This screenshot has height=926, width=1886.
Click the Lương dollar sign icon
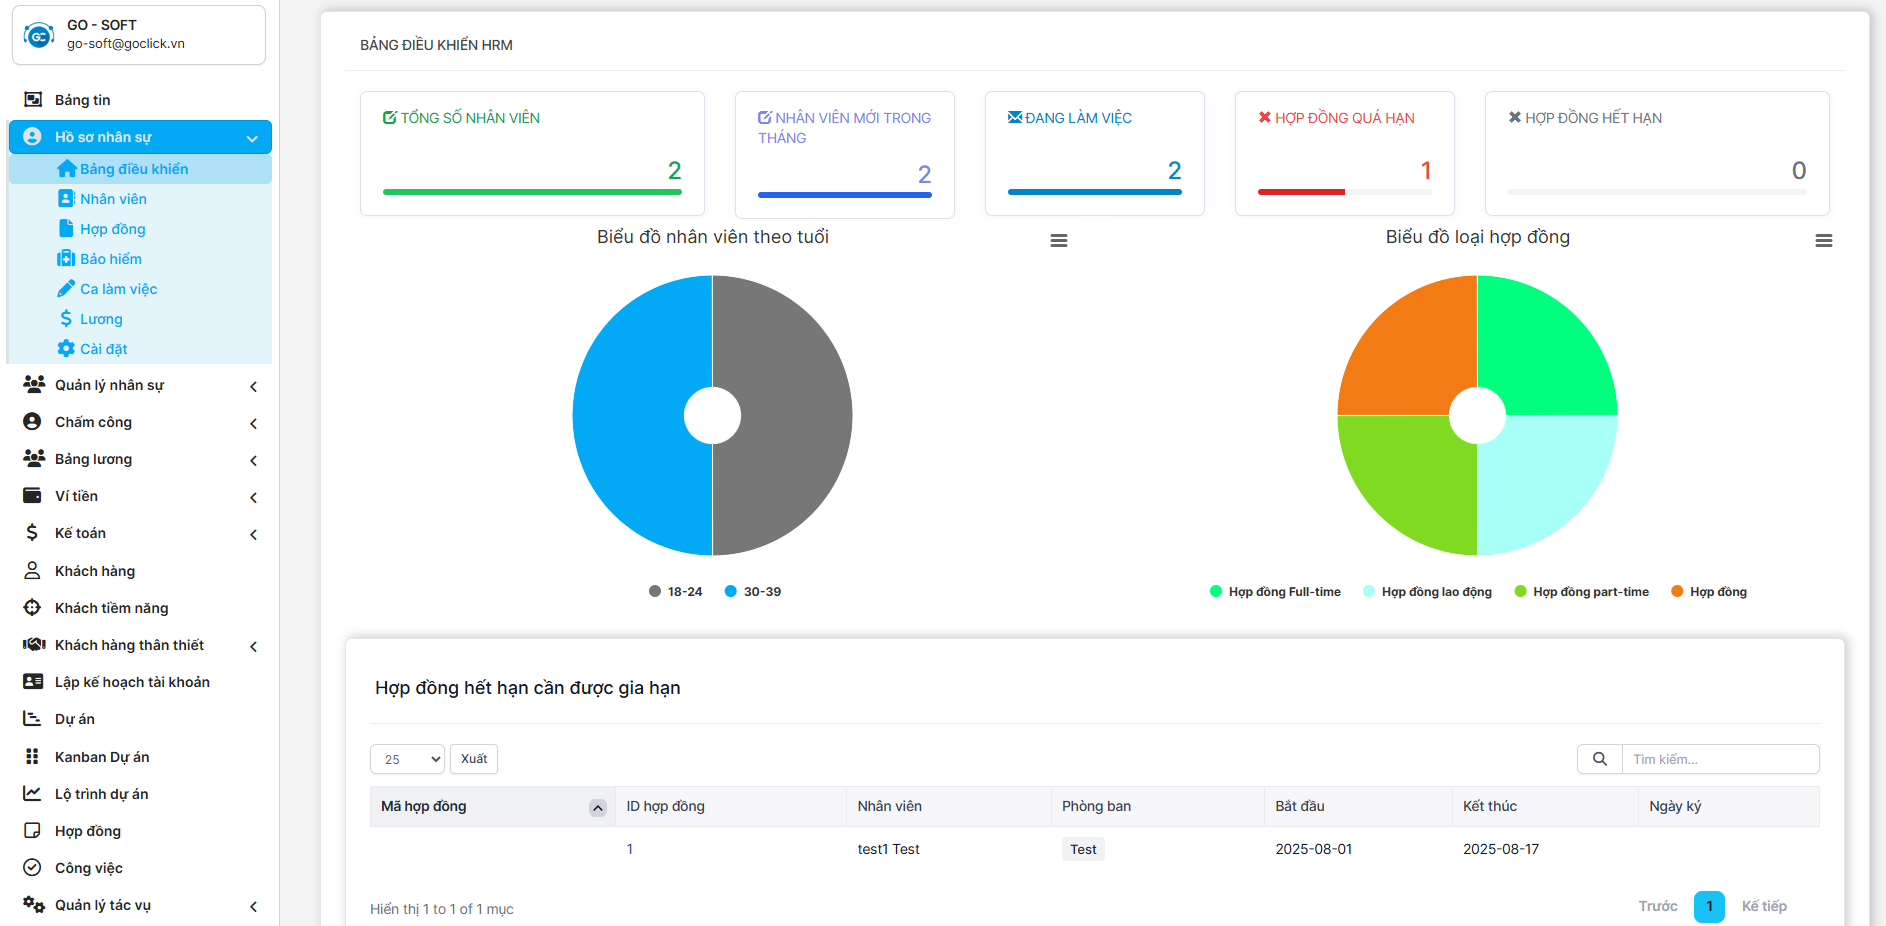tap(66, 319)
